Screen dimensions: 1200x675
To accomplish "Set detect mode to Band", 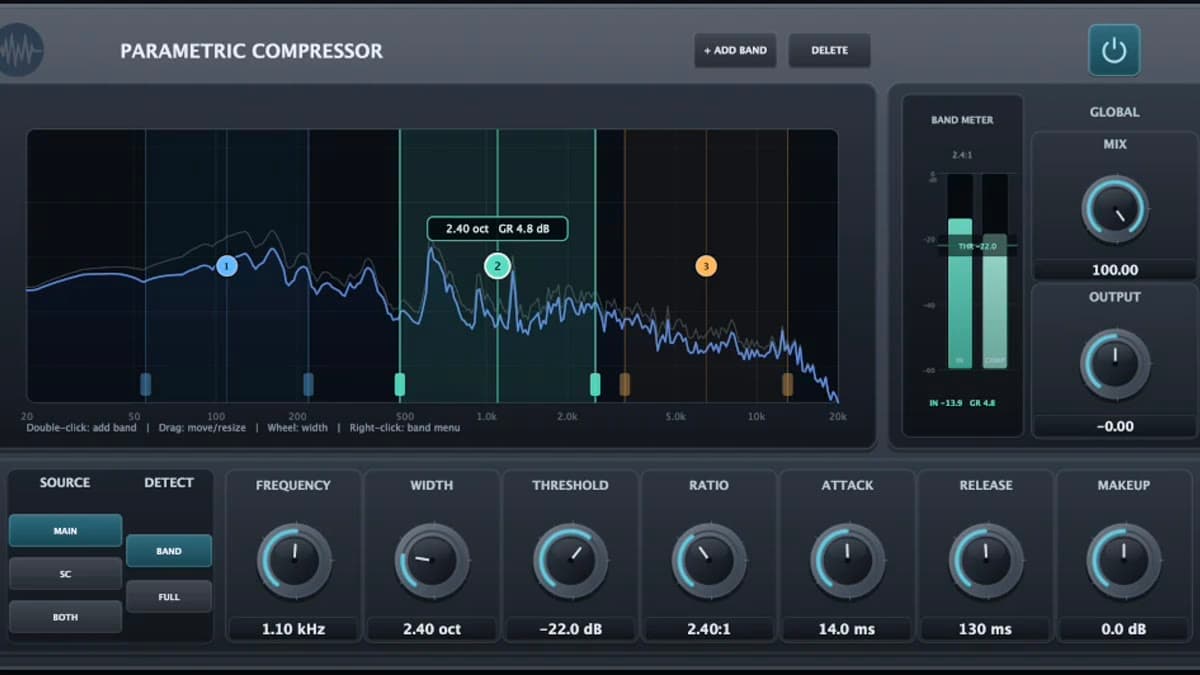I will (169, 551).
